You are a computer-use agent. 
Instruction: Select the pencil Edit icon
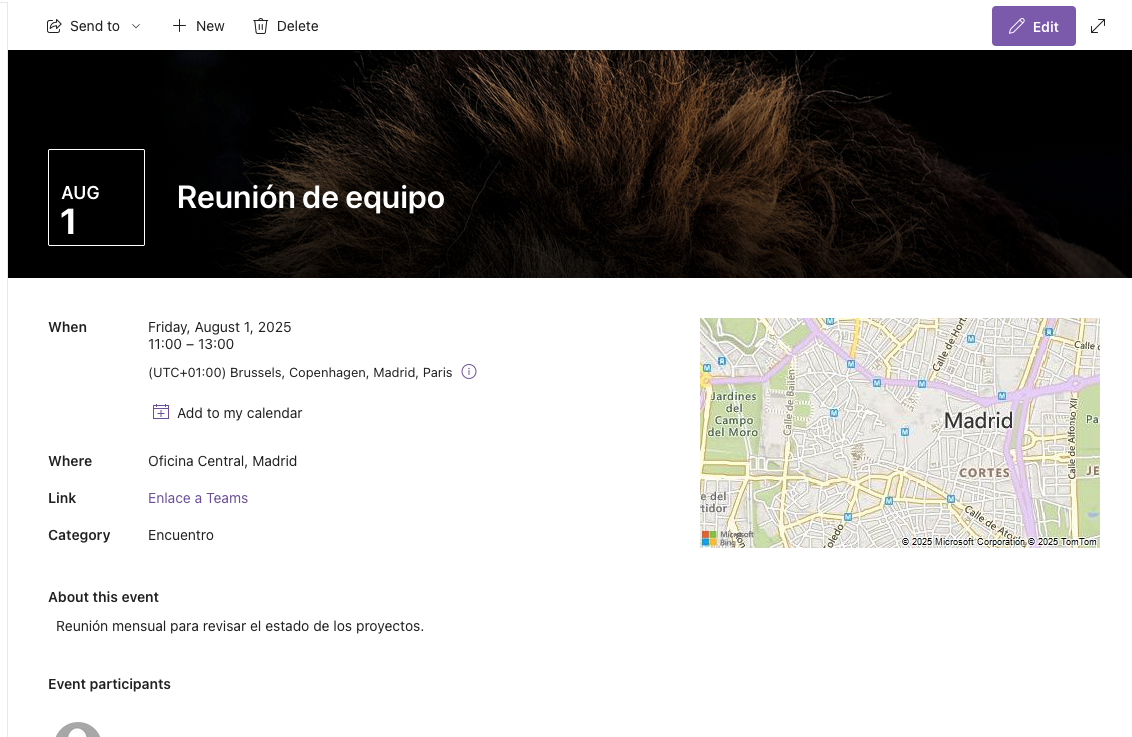click(x=1017, y=26)
